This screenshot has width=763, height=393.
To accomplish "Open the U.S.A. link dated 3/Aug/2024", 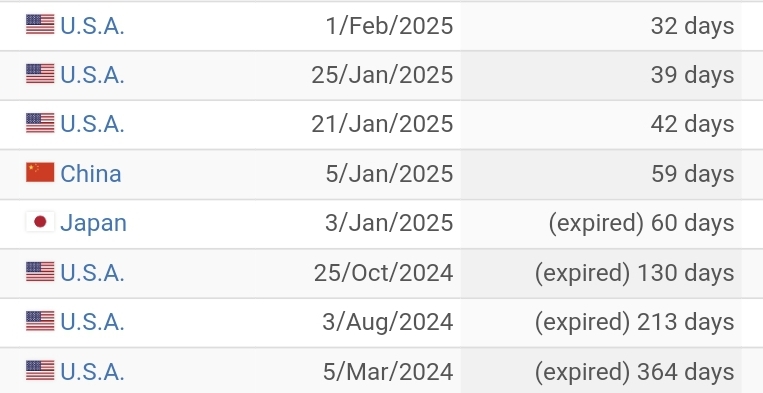I will [x=92, y=322].
